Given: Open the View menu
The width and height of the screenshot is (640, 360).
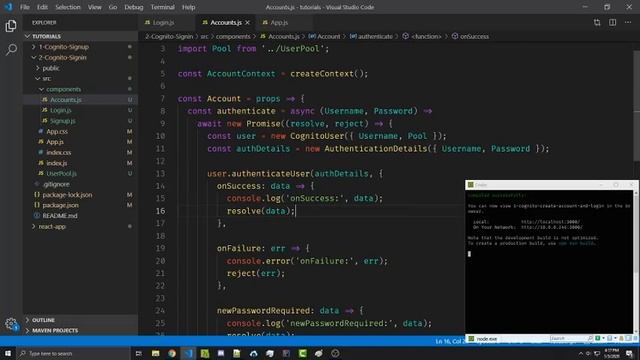Looking at the screenshot, I should click(x=94, y=7).
